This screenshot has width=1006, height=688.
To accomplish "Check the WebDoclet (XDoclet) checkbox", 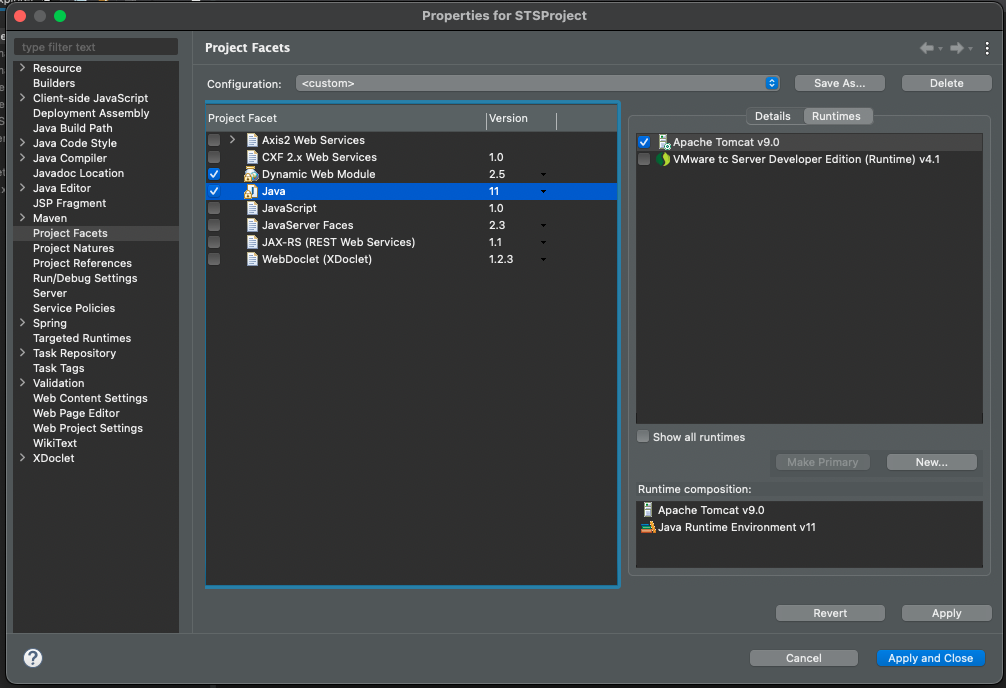I will coord(214,259).
